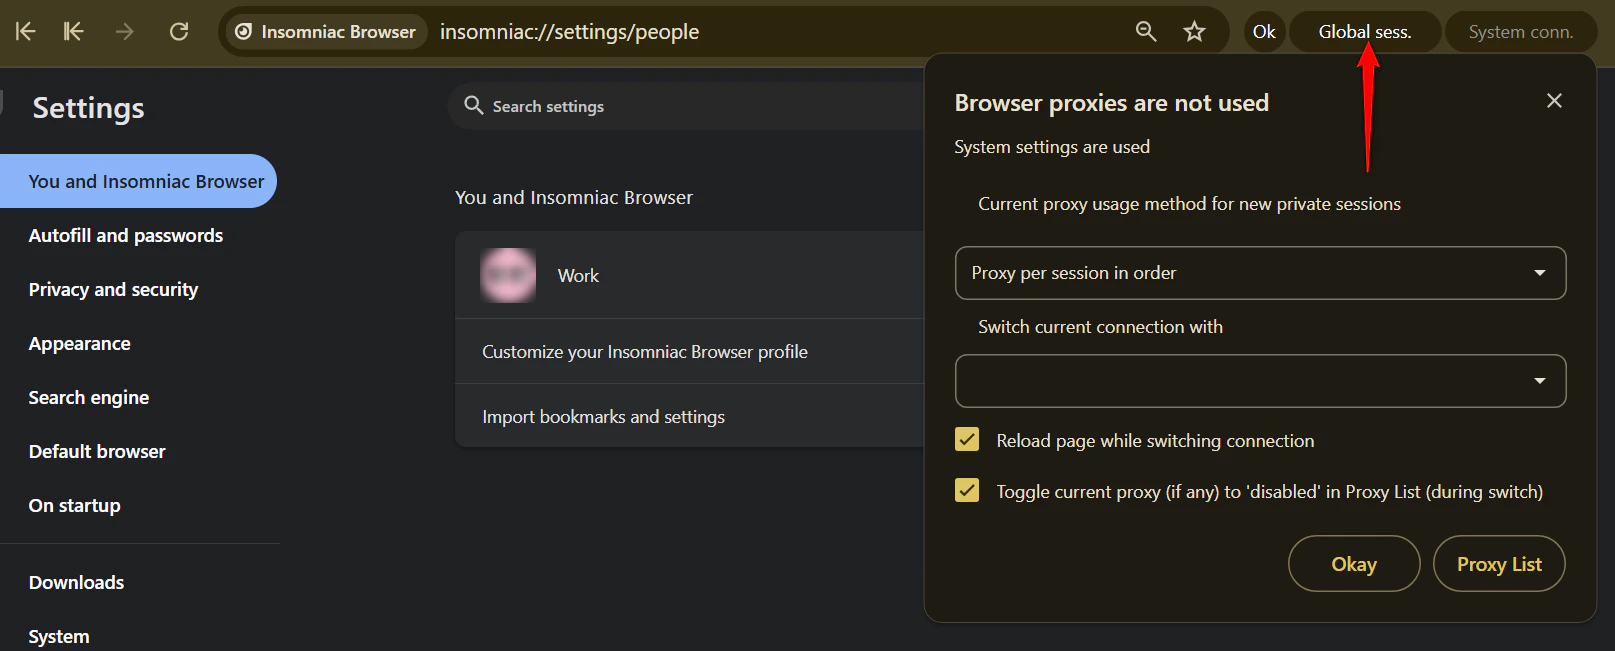Click 'System settings are used' text
This screenshot has height=651, width=1615.
[x=1052, y=147]
